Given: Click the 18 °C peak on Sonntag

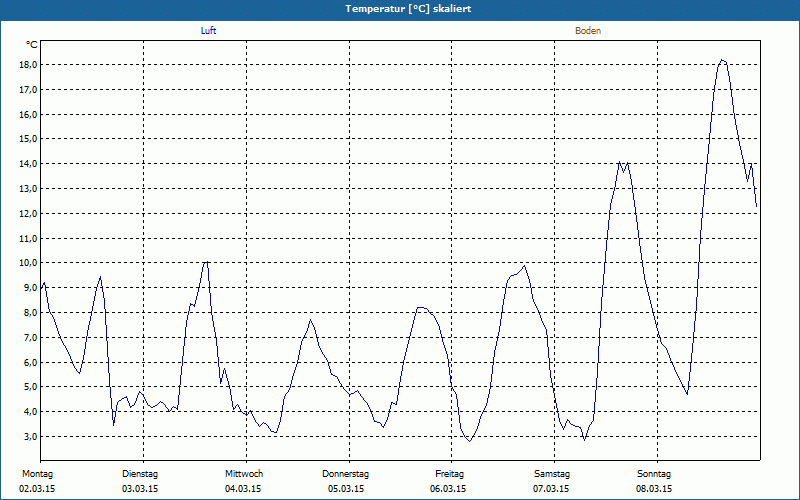Looking at the screenshot, I should point(722,60).
